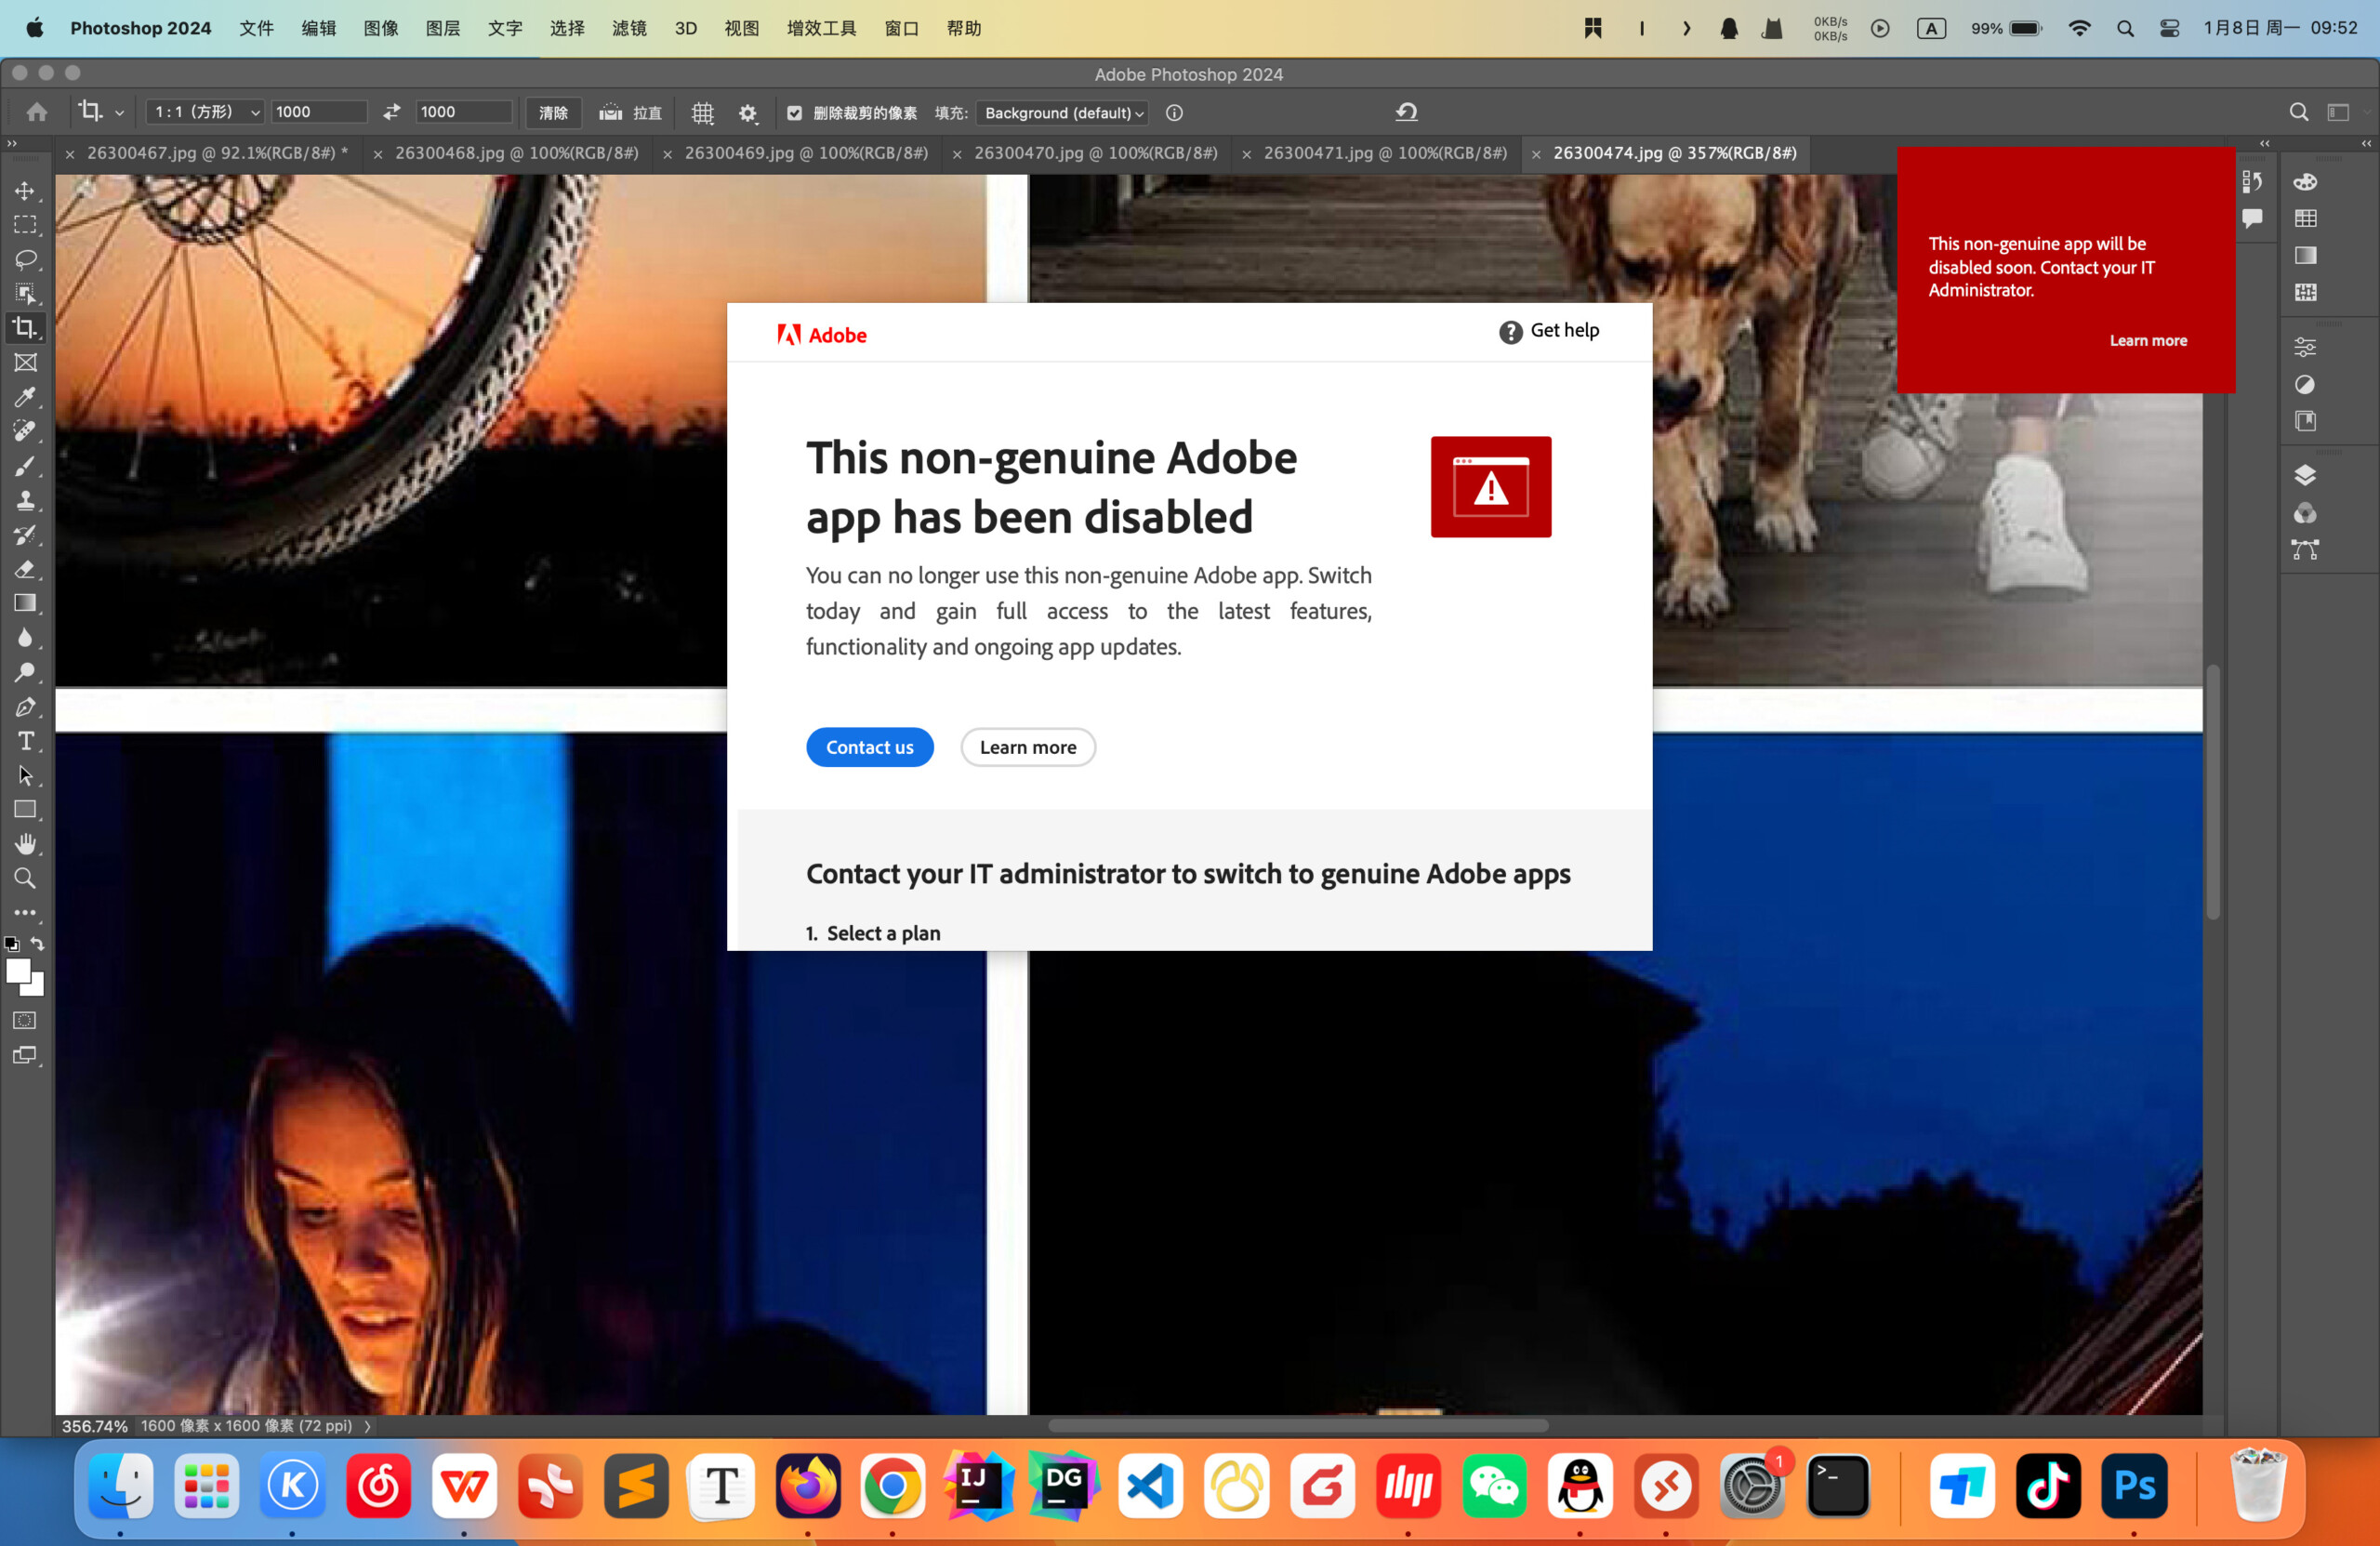The height and width of the screenshot is (1546, 2380).
Task: Close the 26300474.jpg tab
Action: point(1536,154)
